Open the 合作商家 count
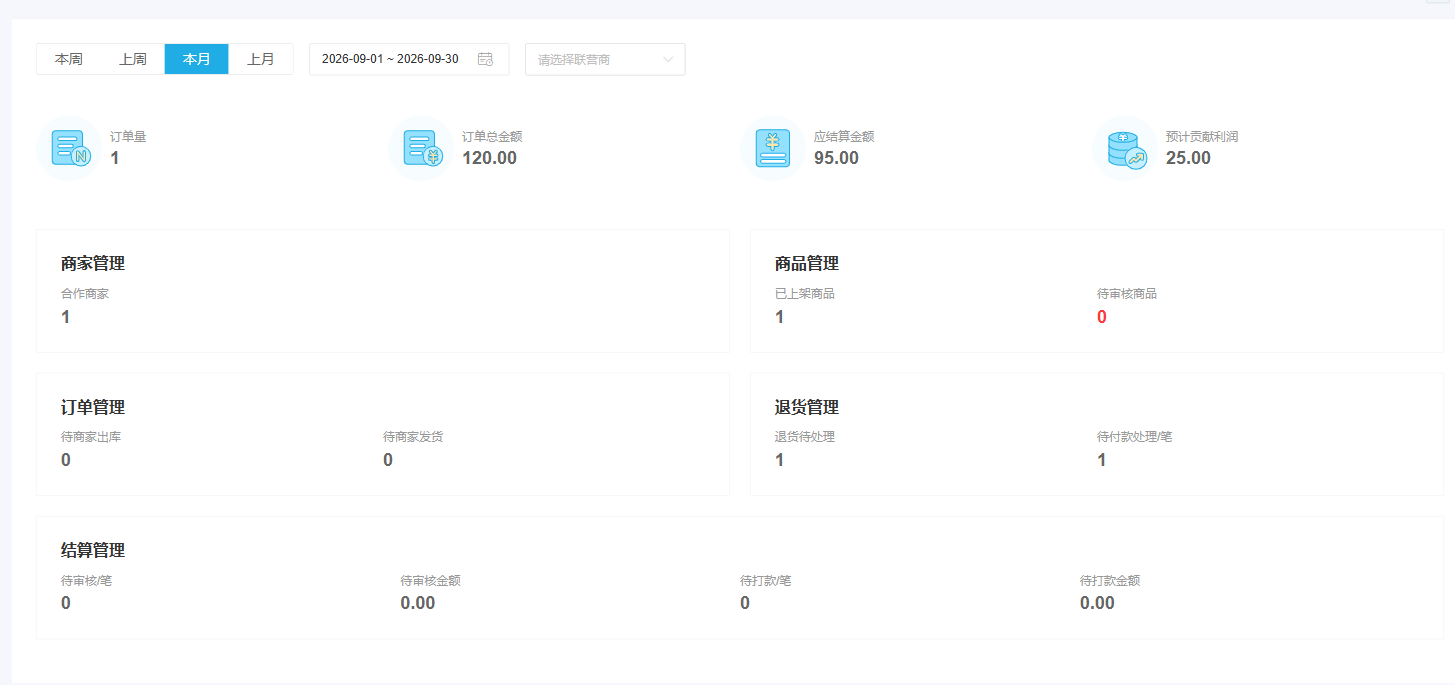This screenshot has height=685, width=1455. tap(66, 317)
